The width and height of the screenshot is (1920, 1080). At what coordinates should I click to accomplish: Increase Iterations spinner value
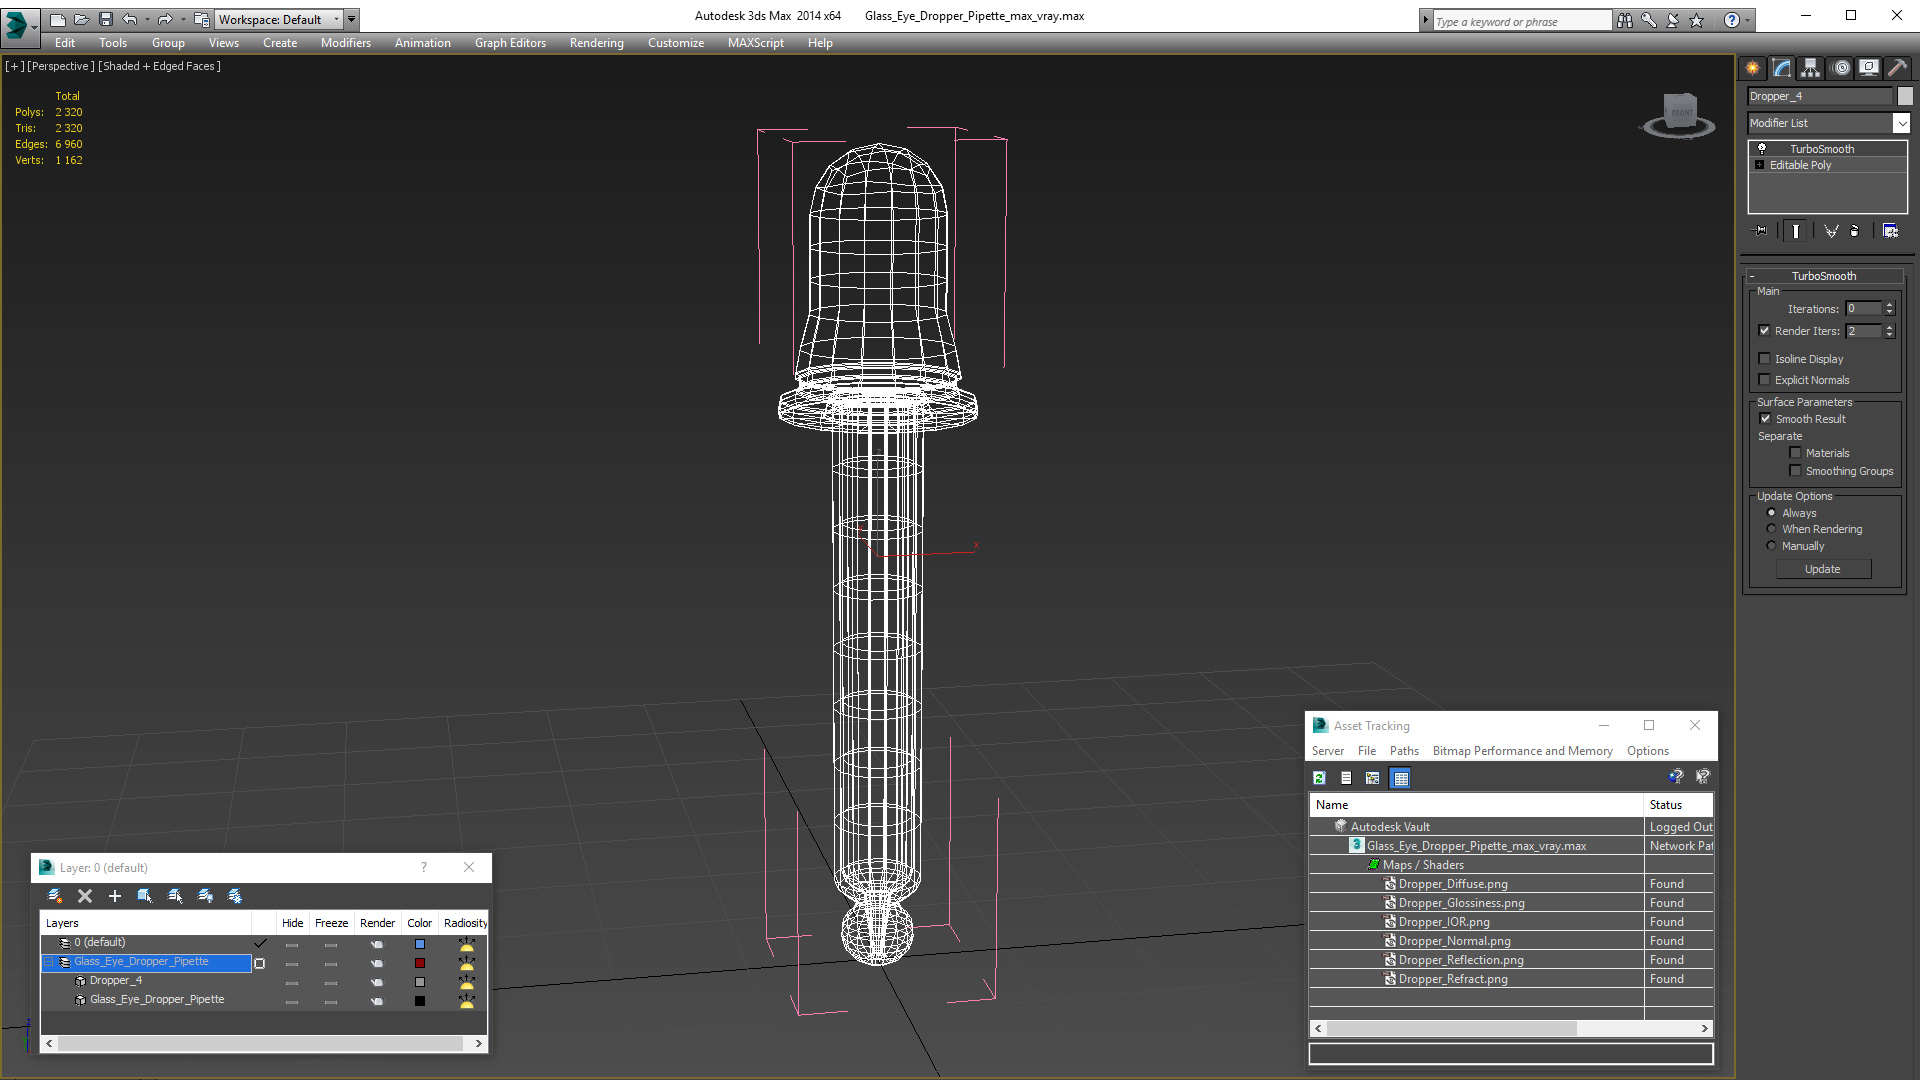click(1889, 305)
